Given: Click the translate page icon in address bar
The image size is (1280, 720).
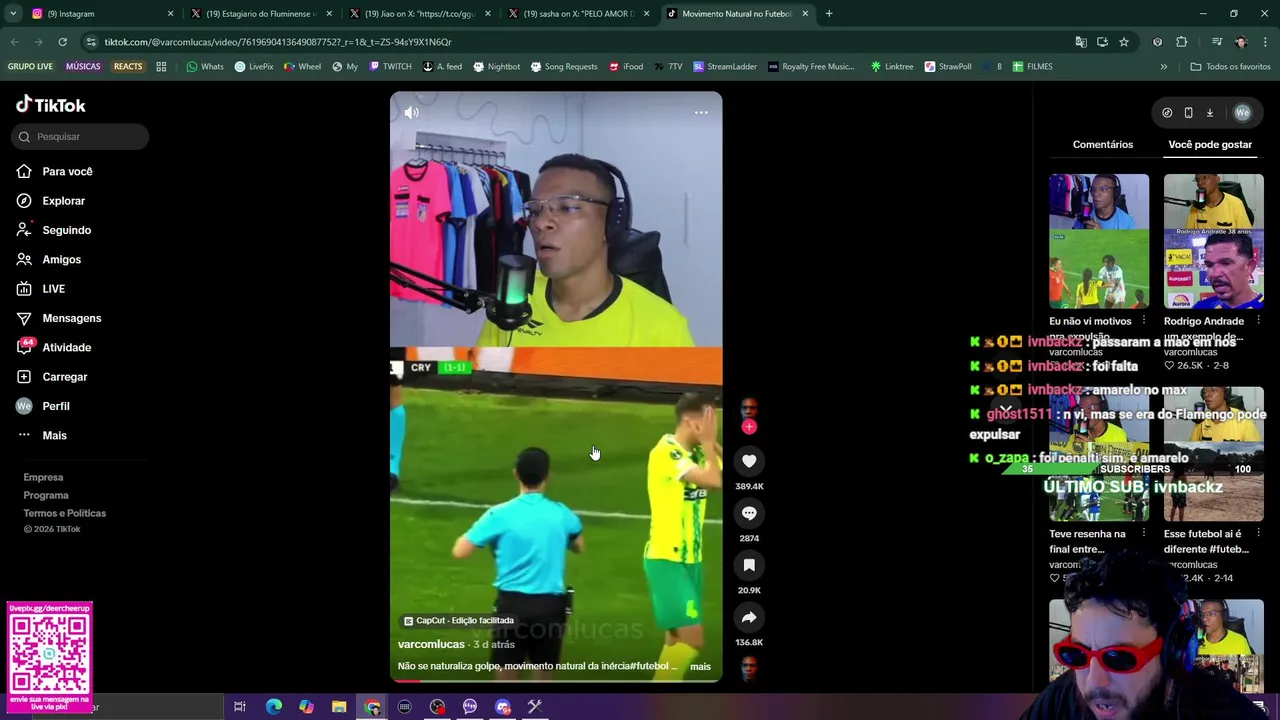Looking at the screenshot, I should tap(1081, 42).
